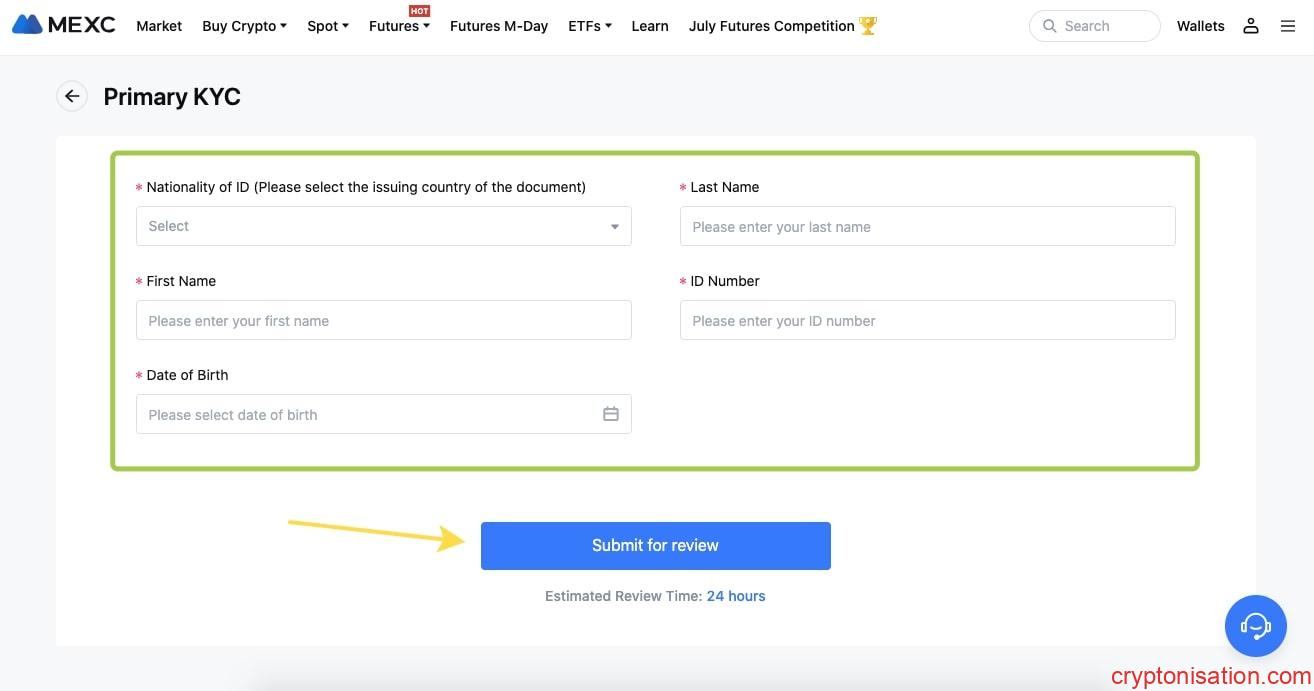The height and width of the screenshot is (691, 1314).
Task: Click the First Name input field
Action: [x=383, y=321]
